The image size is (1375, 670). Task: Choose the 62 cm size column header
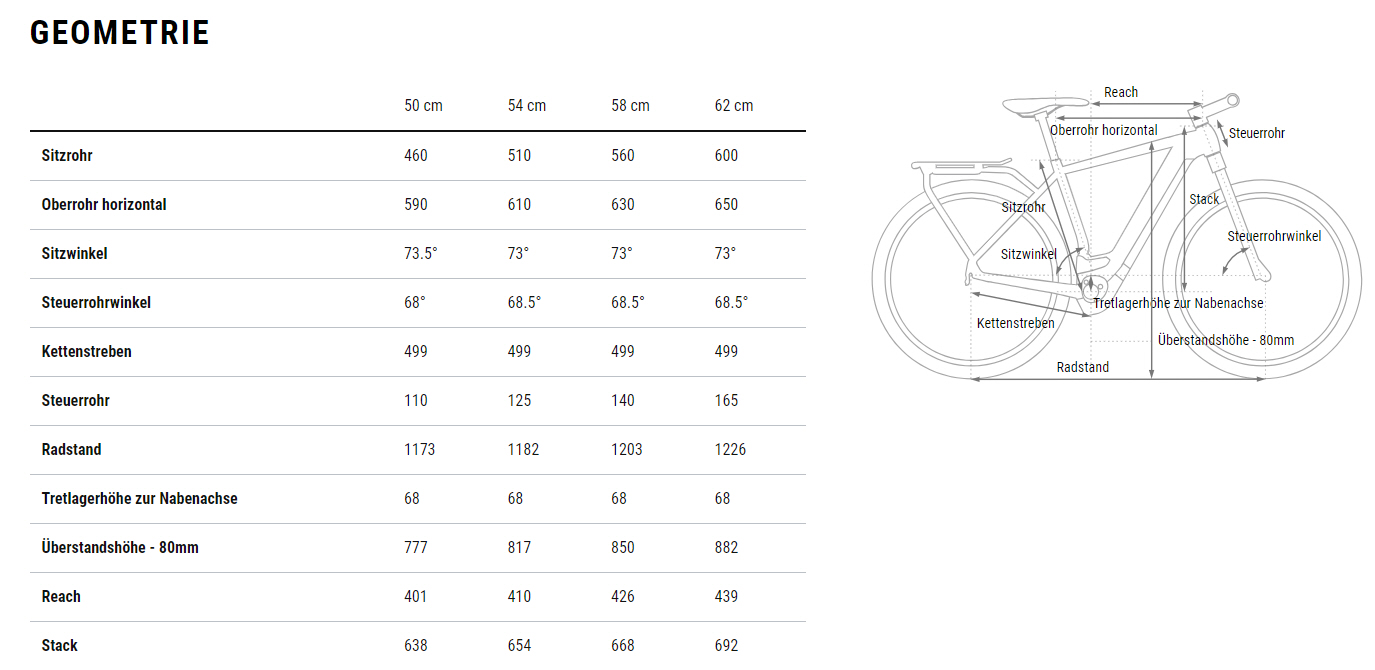point(734,106)
